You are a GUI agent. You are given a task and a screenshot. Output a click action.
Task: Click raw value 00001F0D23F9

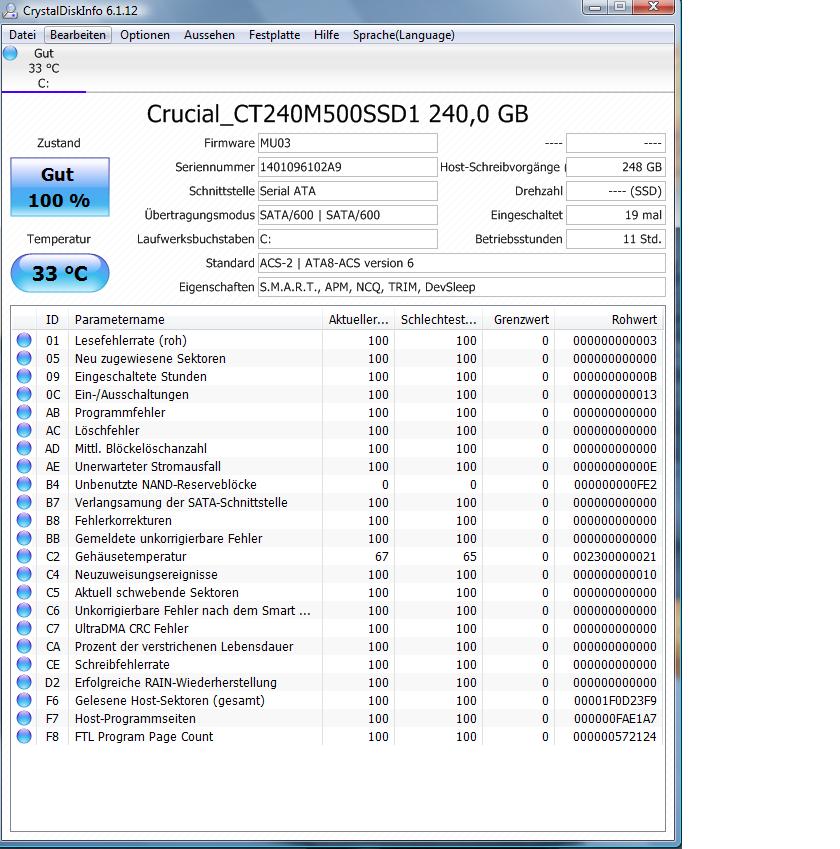(615, 701)
